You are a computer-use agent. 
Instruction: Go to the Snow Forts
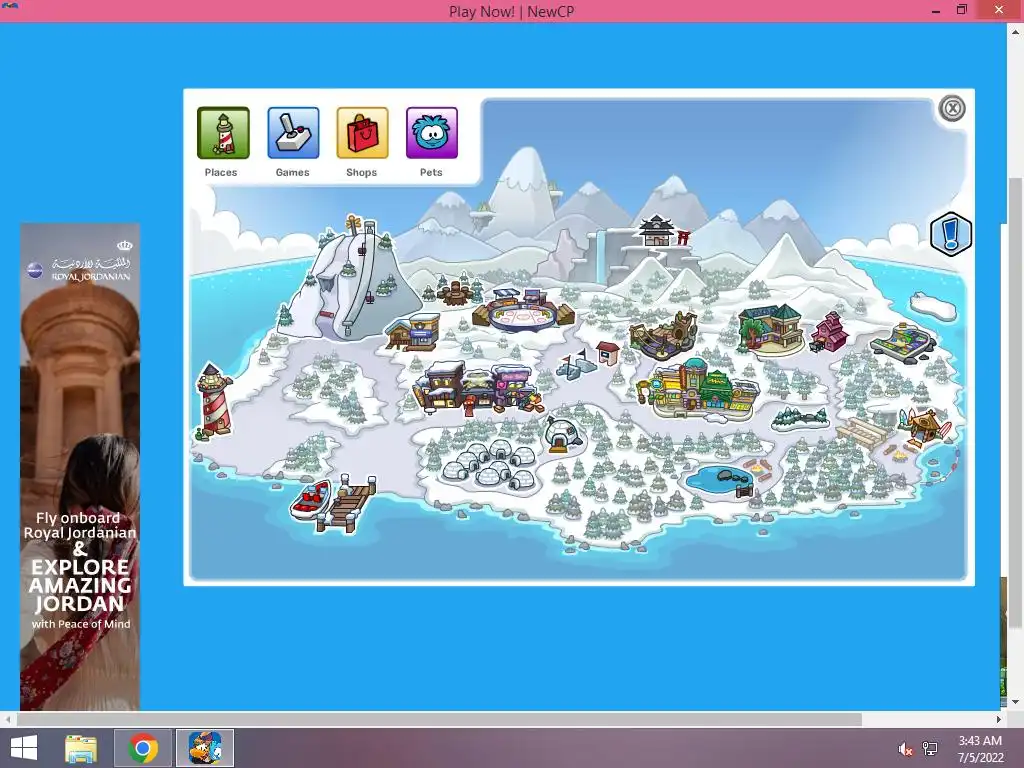coord(575,364)
